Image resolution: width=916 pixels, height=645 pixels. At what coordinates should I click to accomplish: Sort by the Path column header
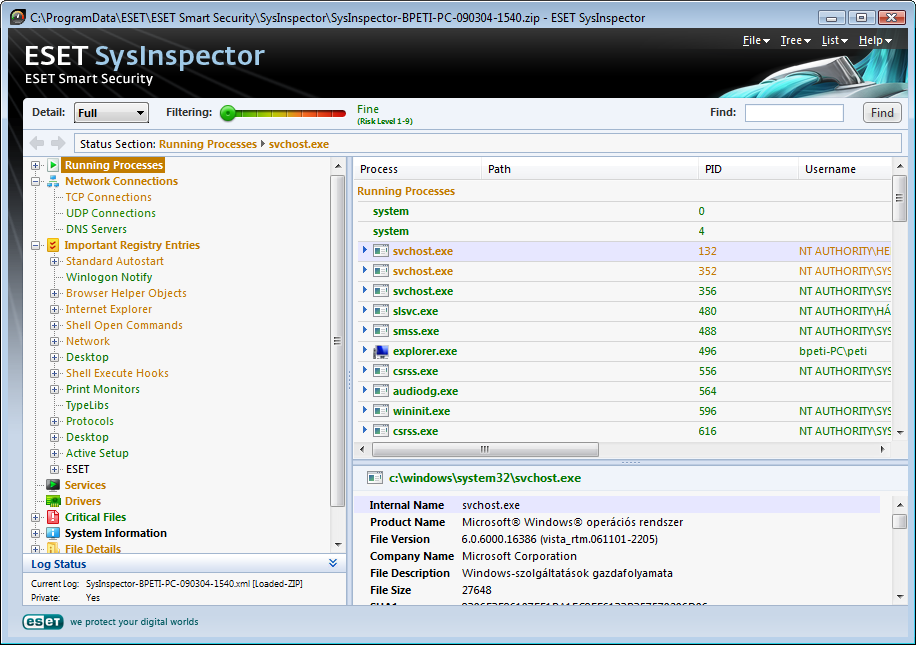pyautogui.click(x=590, y=169)
